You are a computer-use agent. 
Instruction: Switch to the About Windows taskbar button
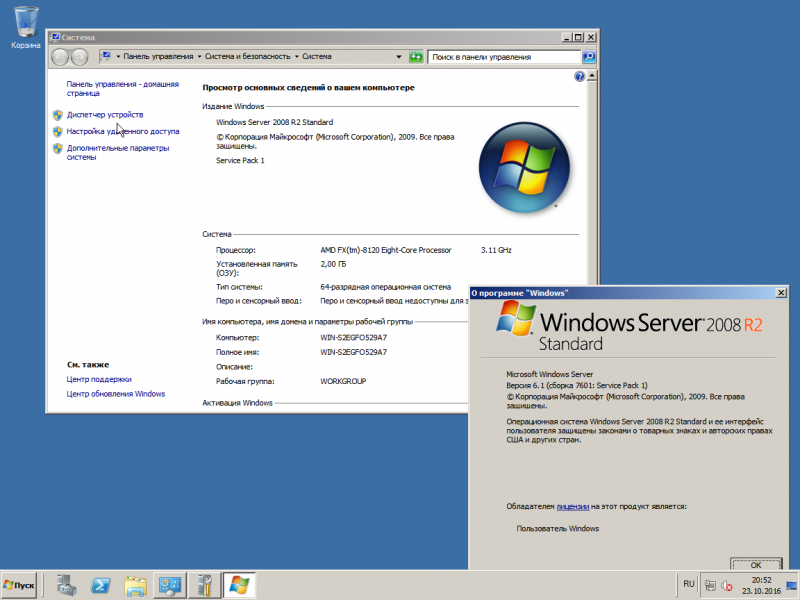point(239,585)
